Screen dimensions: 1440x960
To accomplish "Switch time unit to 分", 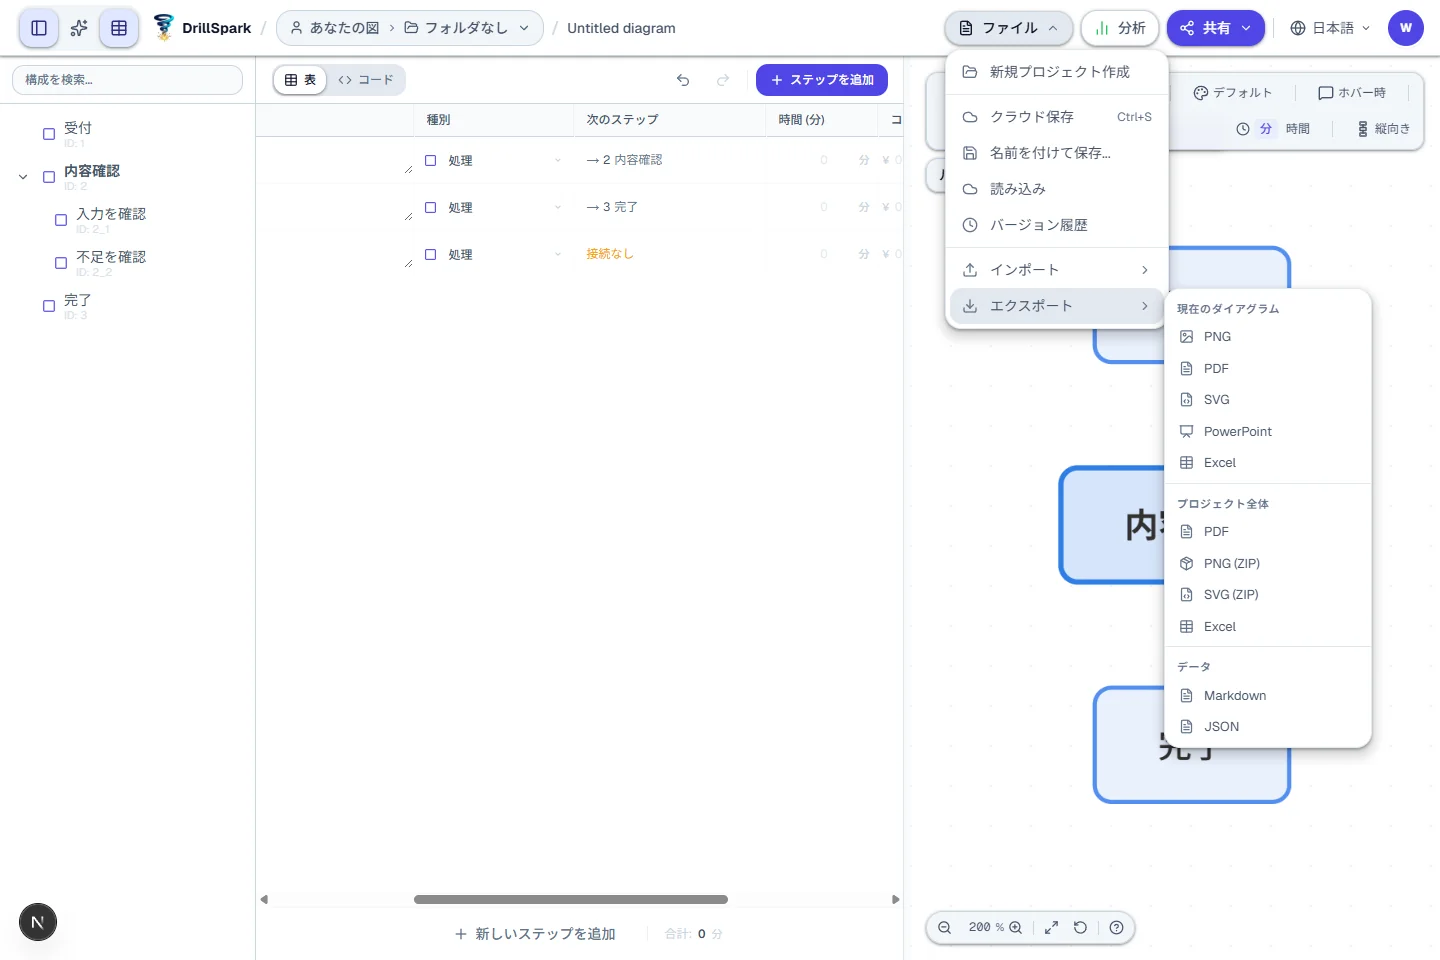I will 1266,129.
